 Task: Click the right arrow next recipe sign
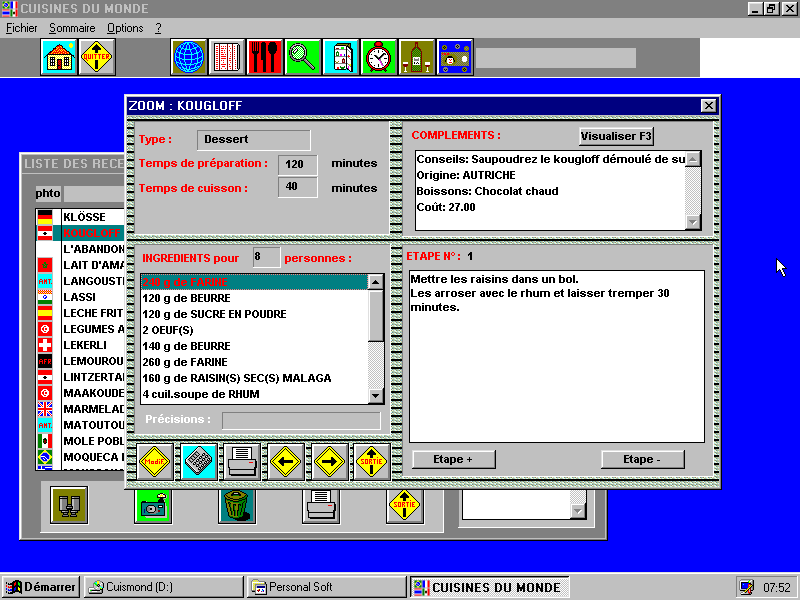(330, 461)
